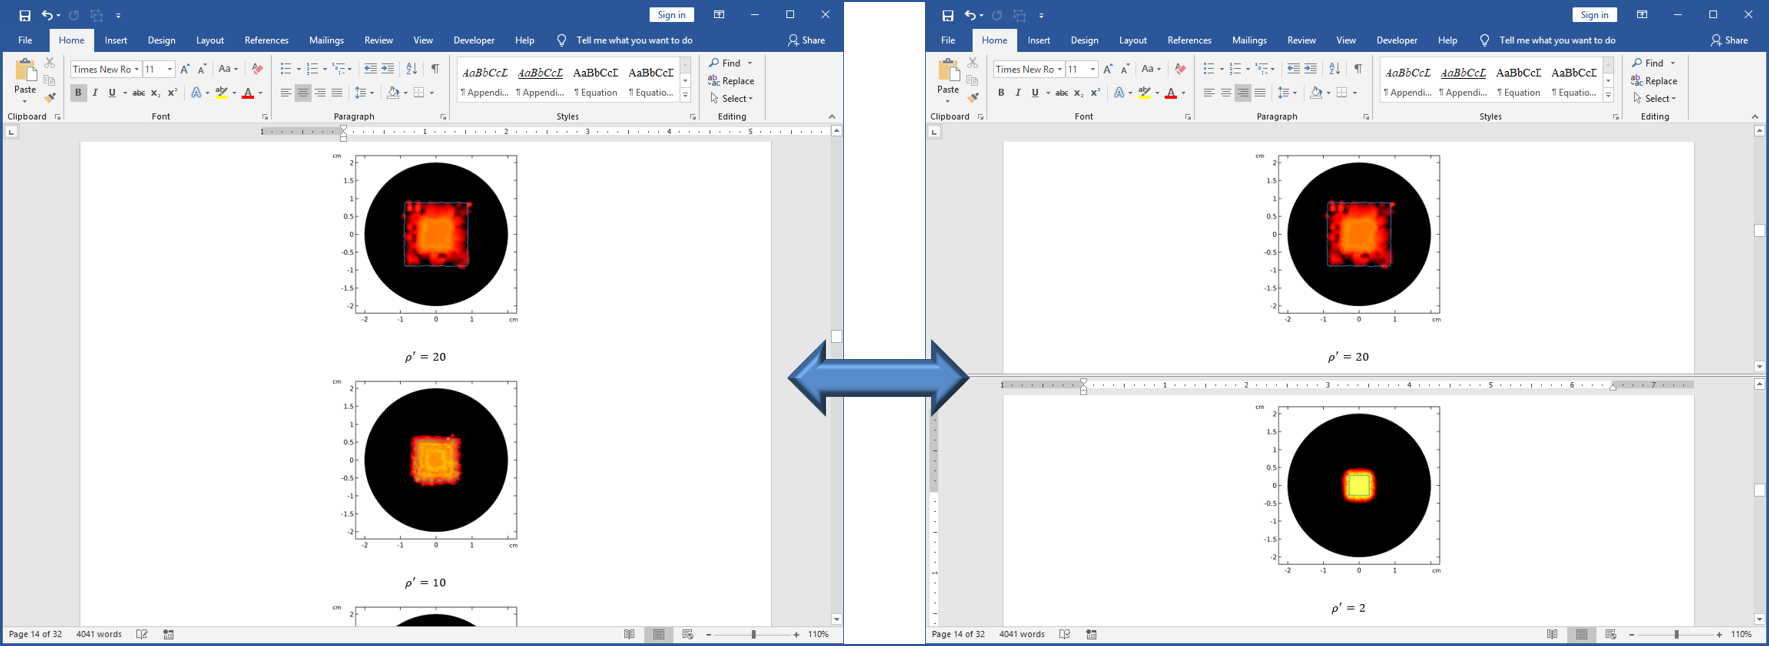Expand Styles gallery in the left window

point(685,95)
